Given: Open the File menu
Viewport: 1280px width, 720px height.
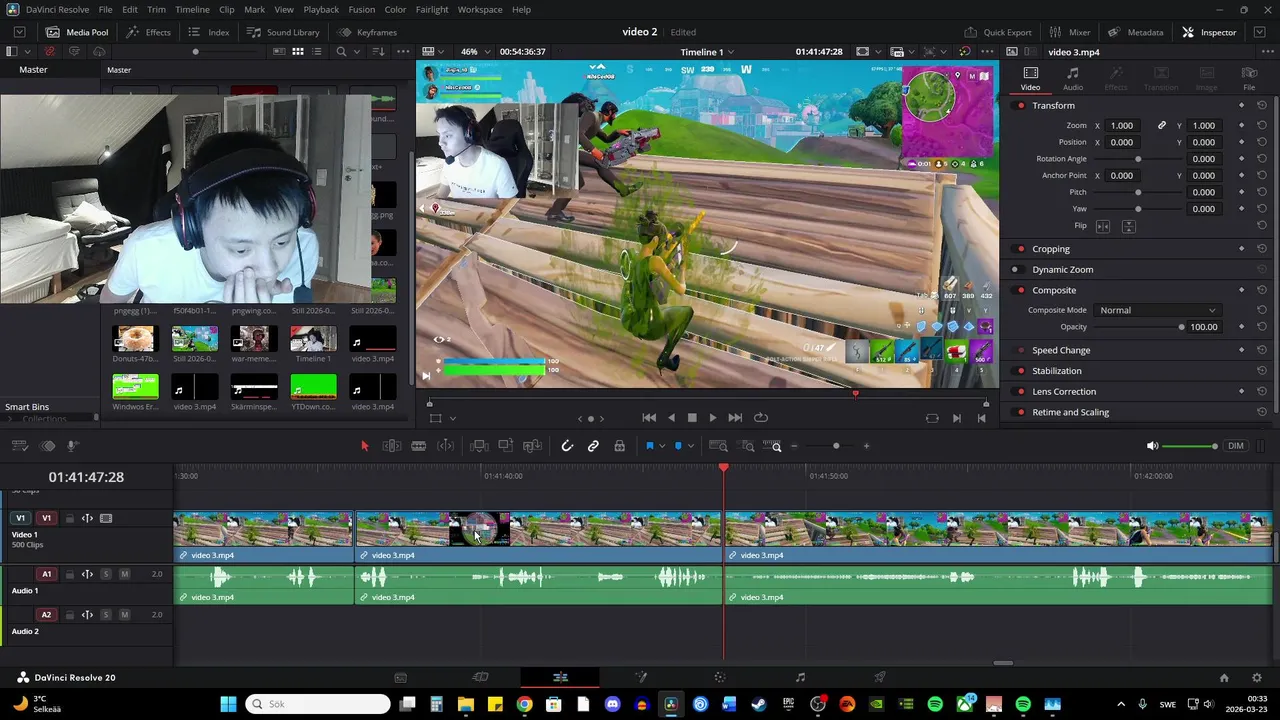Looking at the screenshot, I should pyautogui.click(x=105, y=9).
